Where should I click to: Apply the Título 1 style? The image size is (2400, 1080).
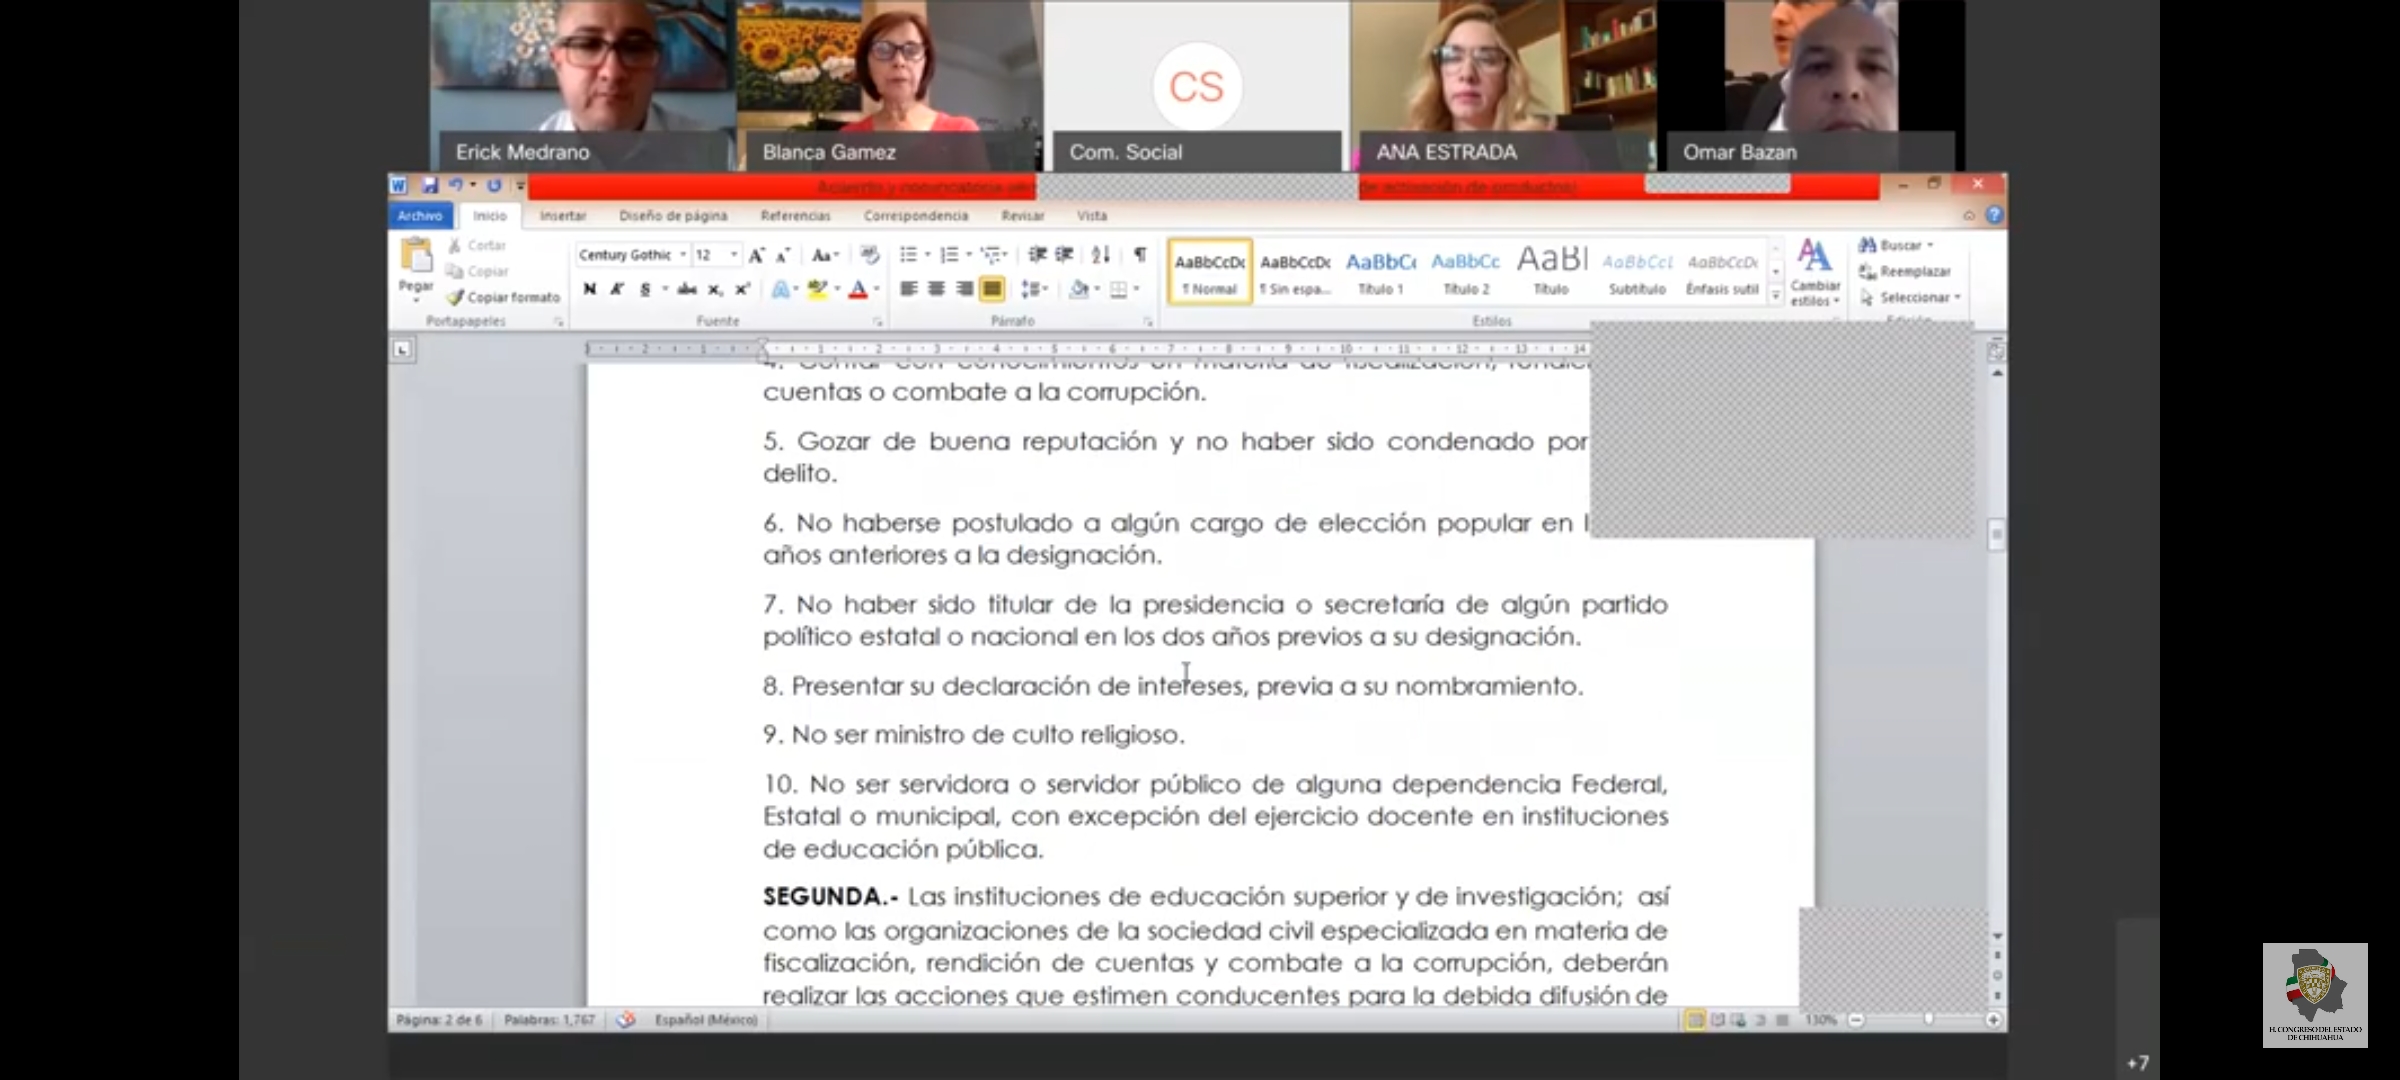tap(1380, 271)
